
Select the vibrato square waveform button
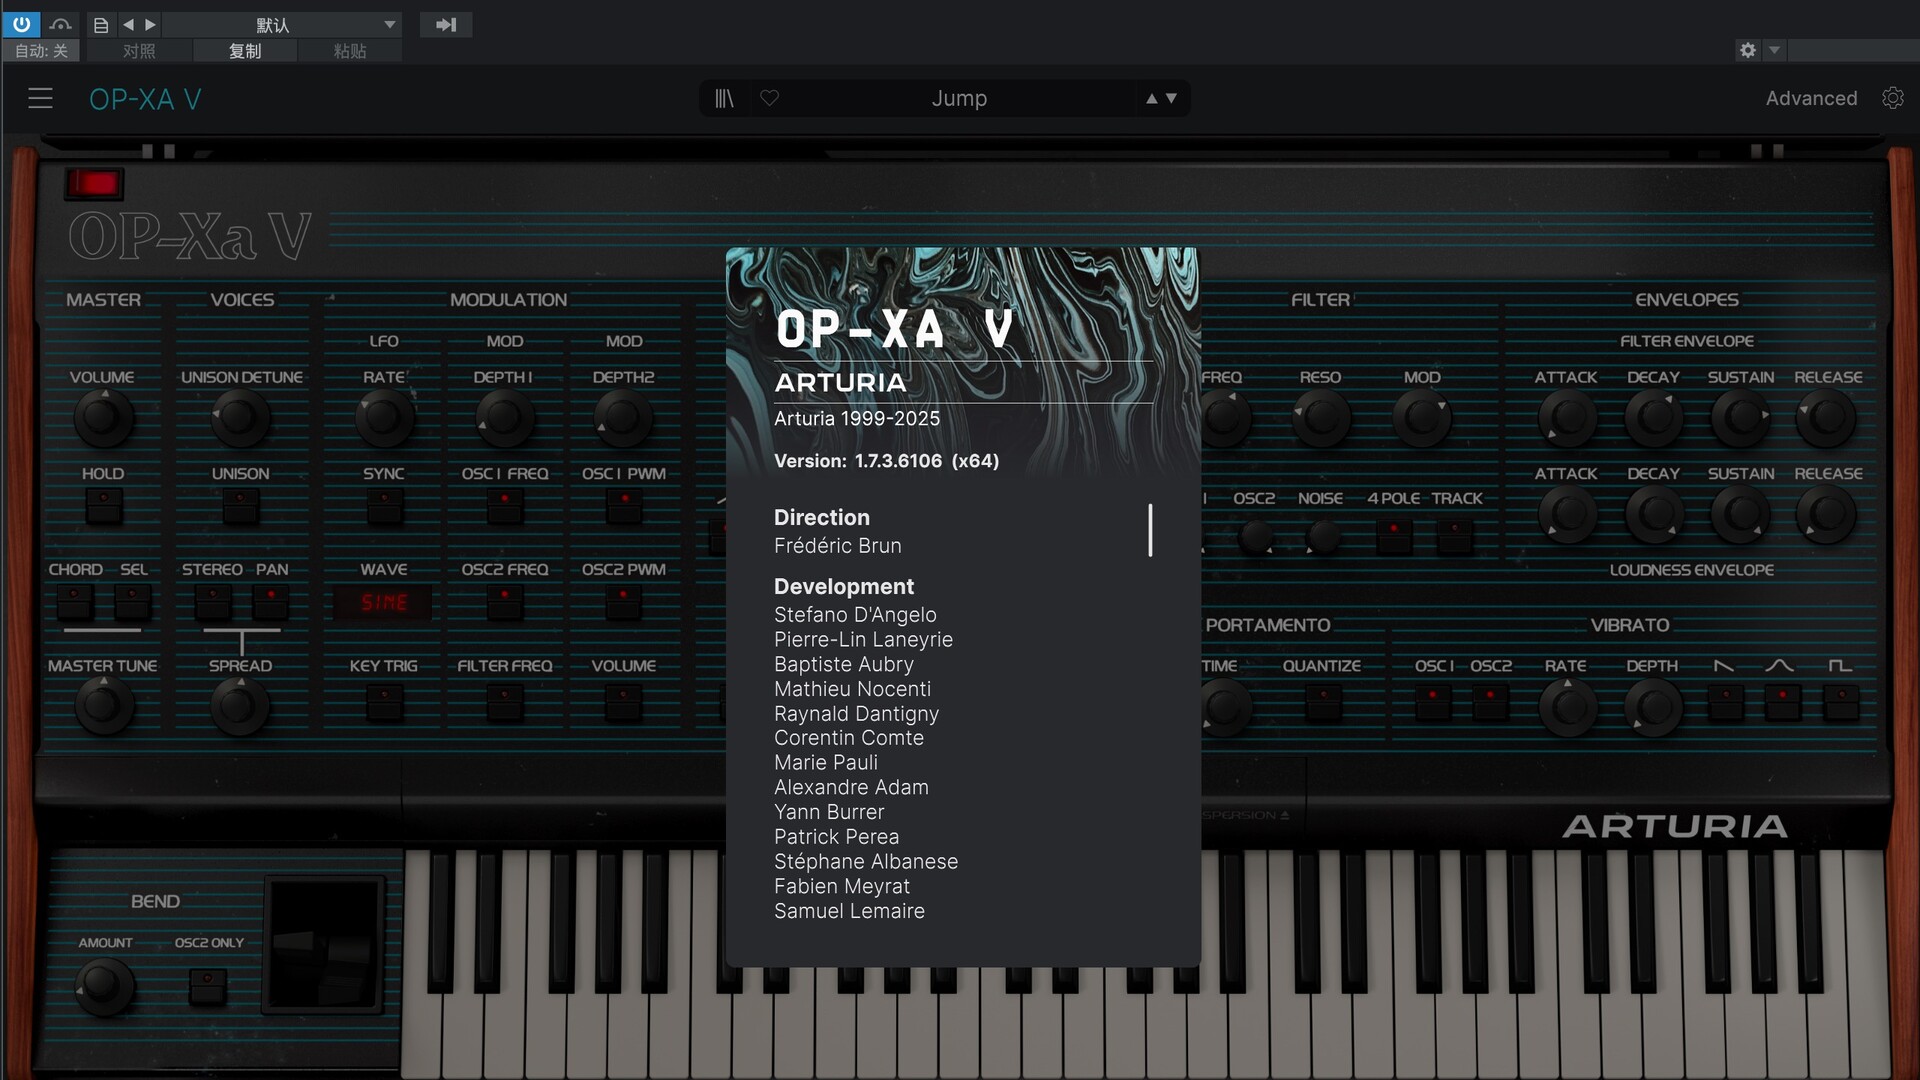tap(1841, 703)
